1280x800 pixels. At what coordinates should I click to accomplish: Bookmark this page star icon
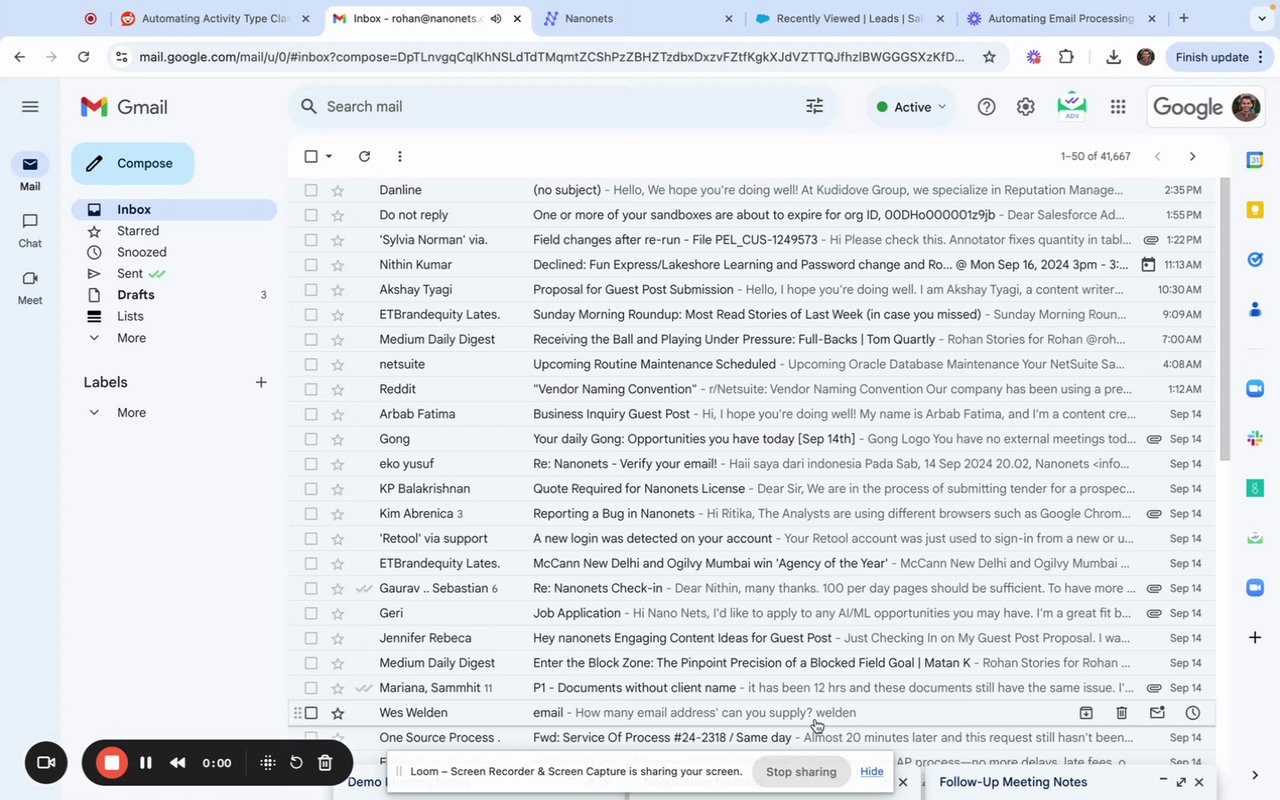(x=989, y=57)
